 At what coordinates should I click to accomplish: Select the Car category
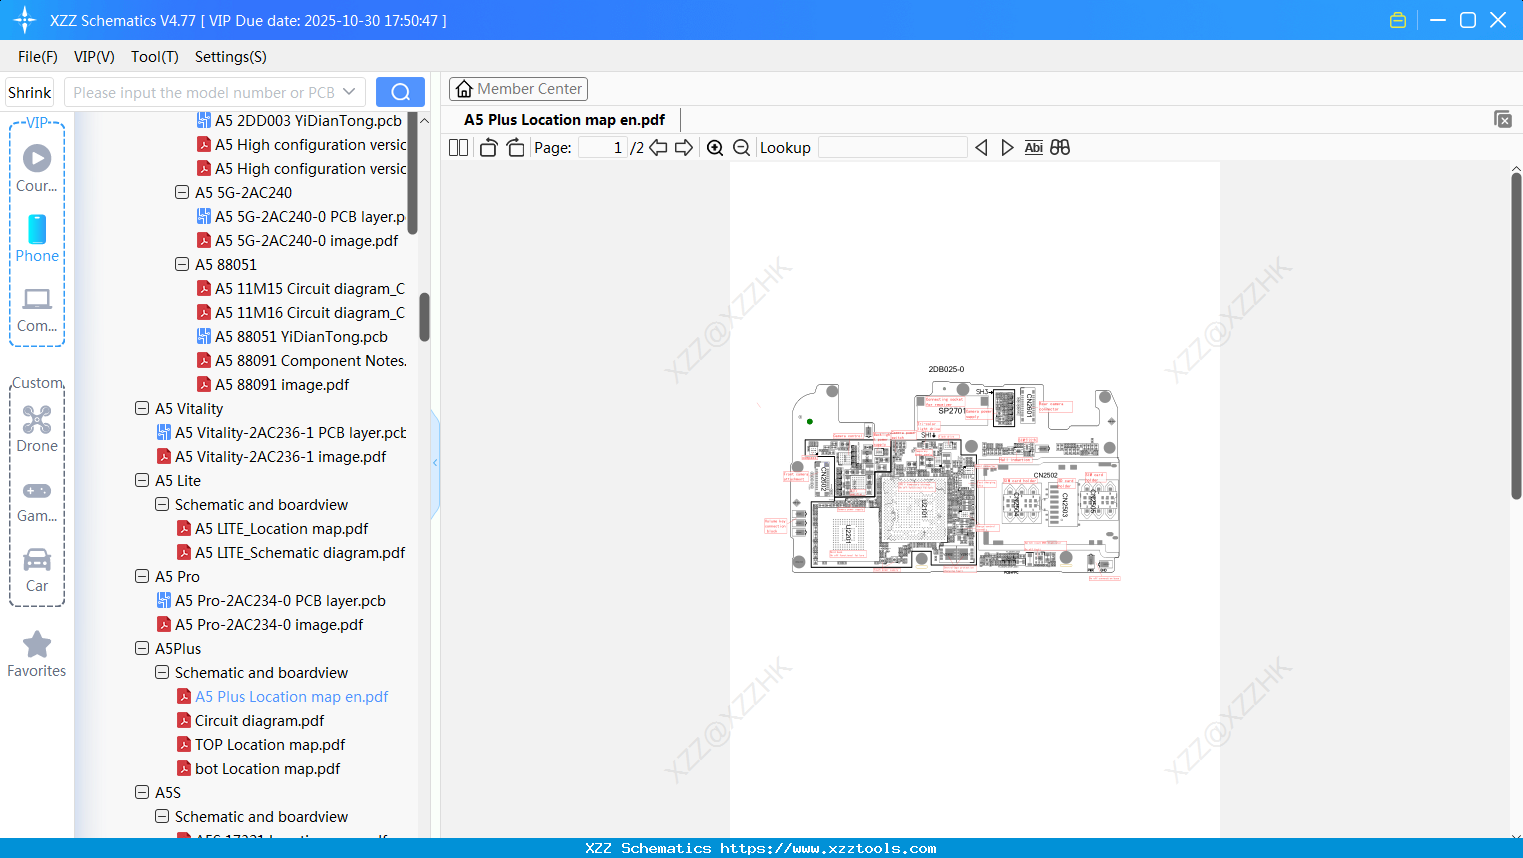tap(37, 569)
